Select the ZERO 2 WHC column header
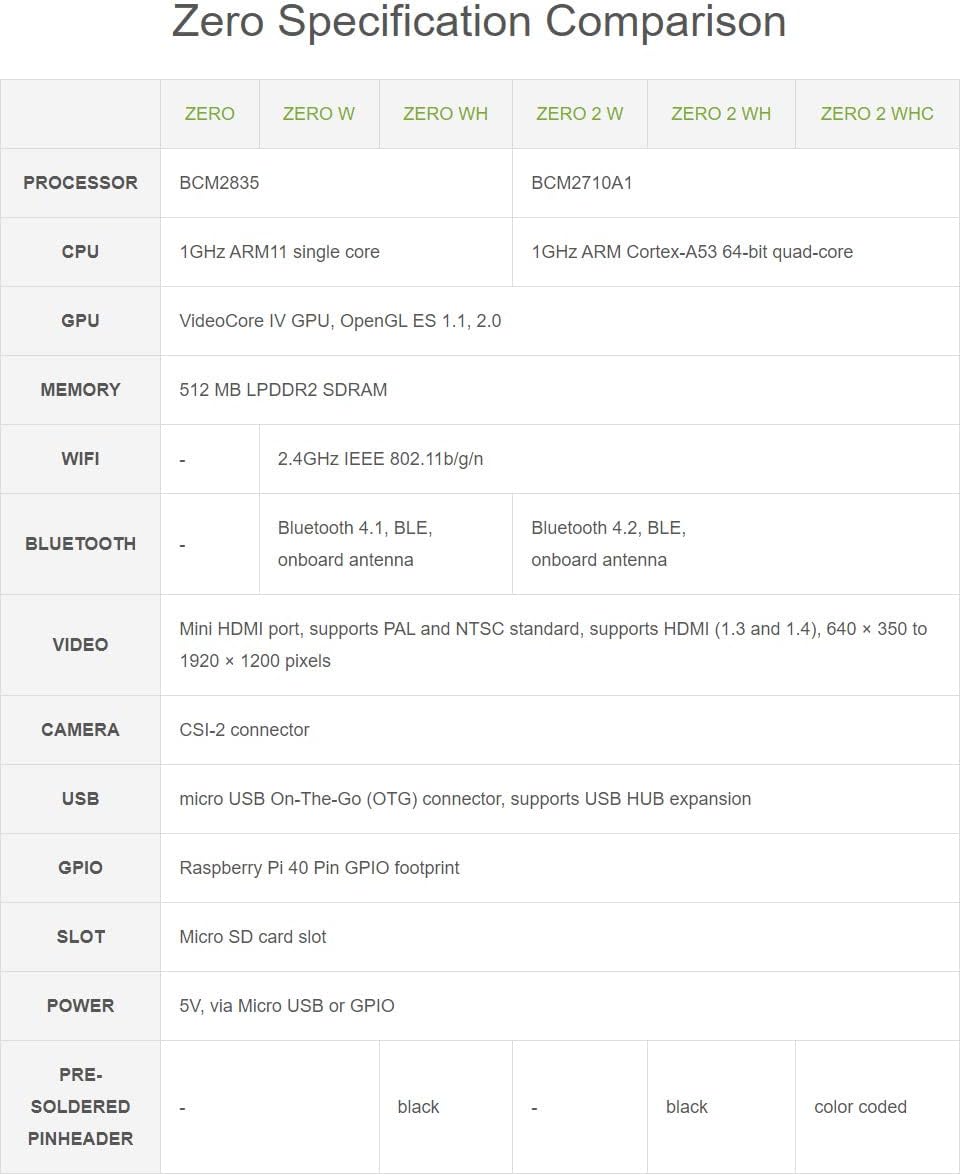The width and height of the screenshot is (960, 1176). [x=876, y=114]
